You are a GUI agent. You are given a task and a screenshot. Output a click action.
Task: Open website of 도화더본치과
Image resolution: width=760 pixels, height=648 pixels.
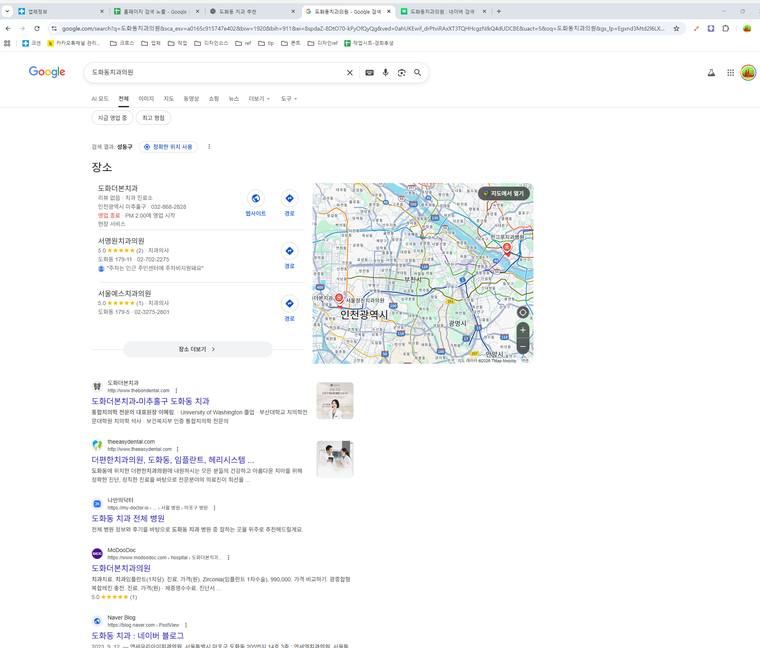(x=255, y=204)
